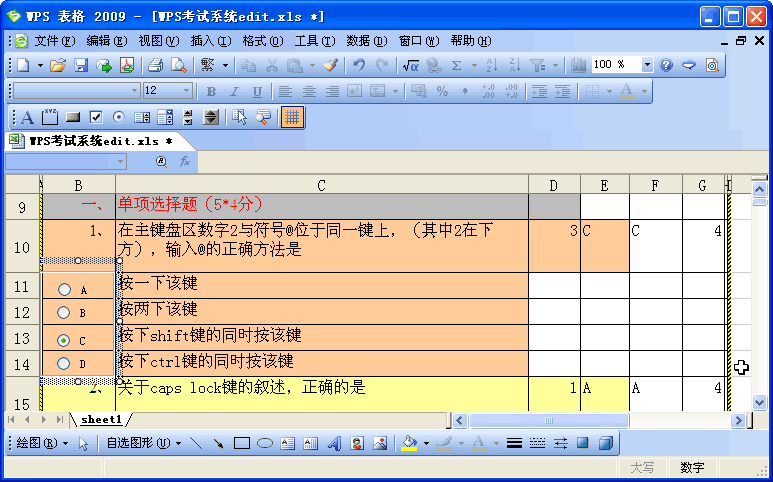
Task: Select the scroll bar form control
Action: coord(188,117)
